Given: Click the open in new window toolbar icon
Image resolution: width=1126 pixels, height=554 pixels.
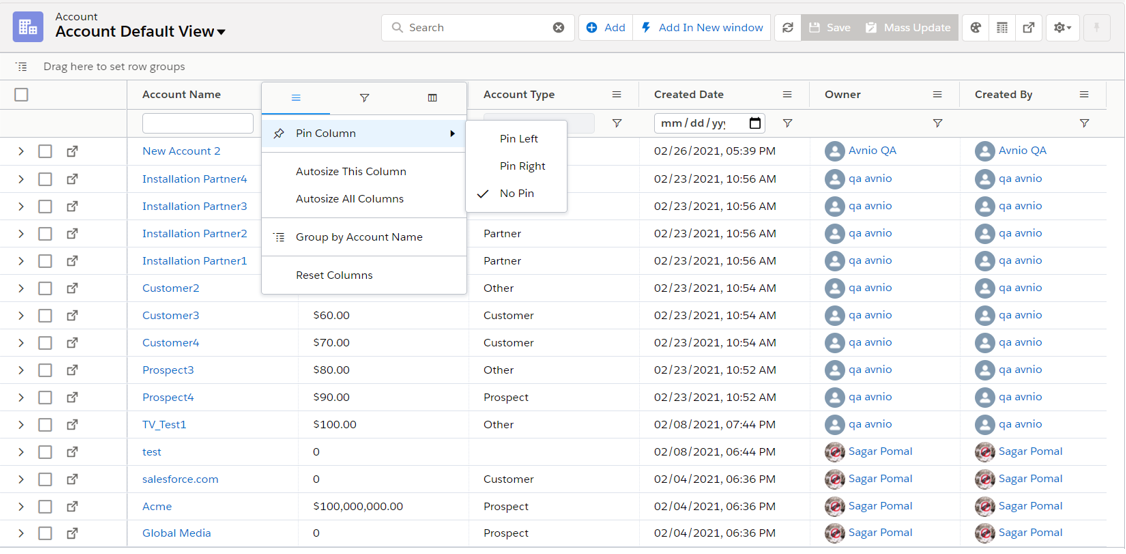Looking at the screenshot, I should point(1028,28).
